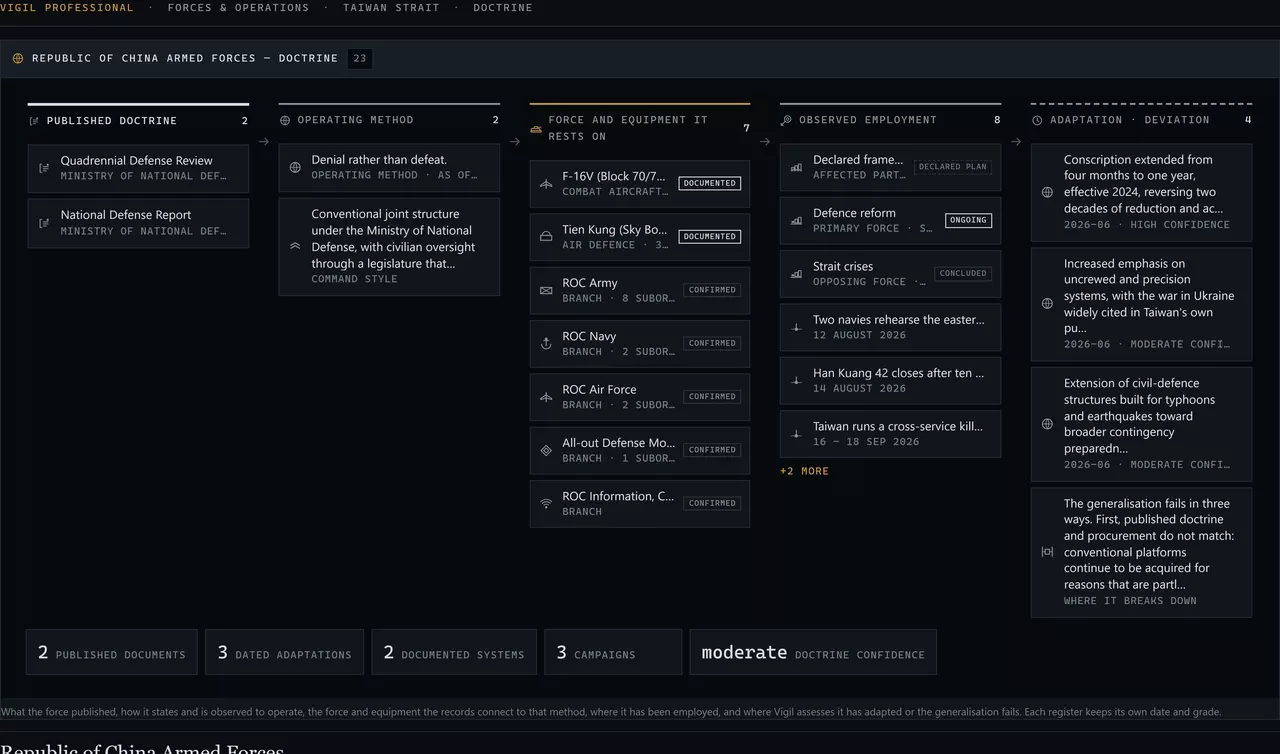Click the bar chart icon beside Defence reform
This screenshot has width=1280, height=754.
pos(797,220)
